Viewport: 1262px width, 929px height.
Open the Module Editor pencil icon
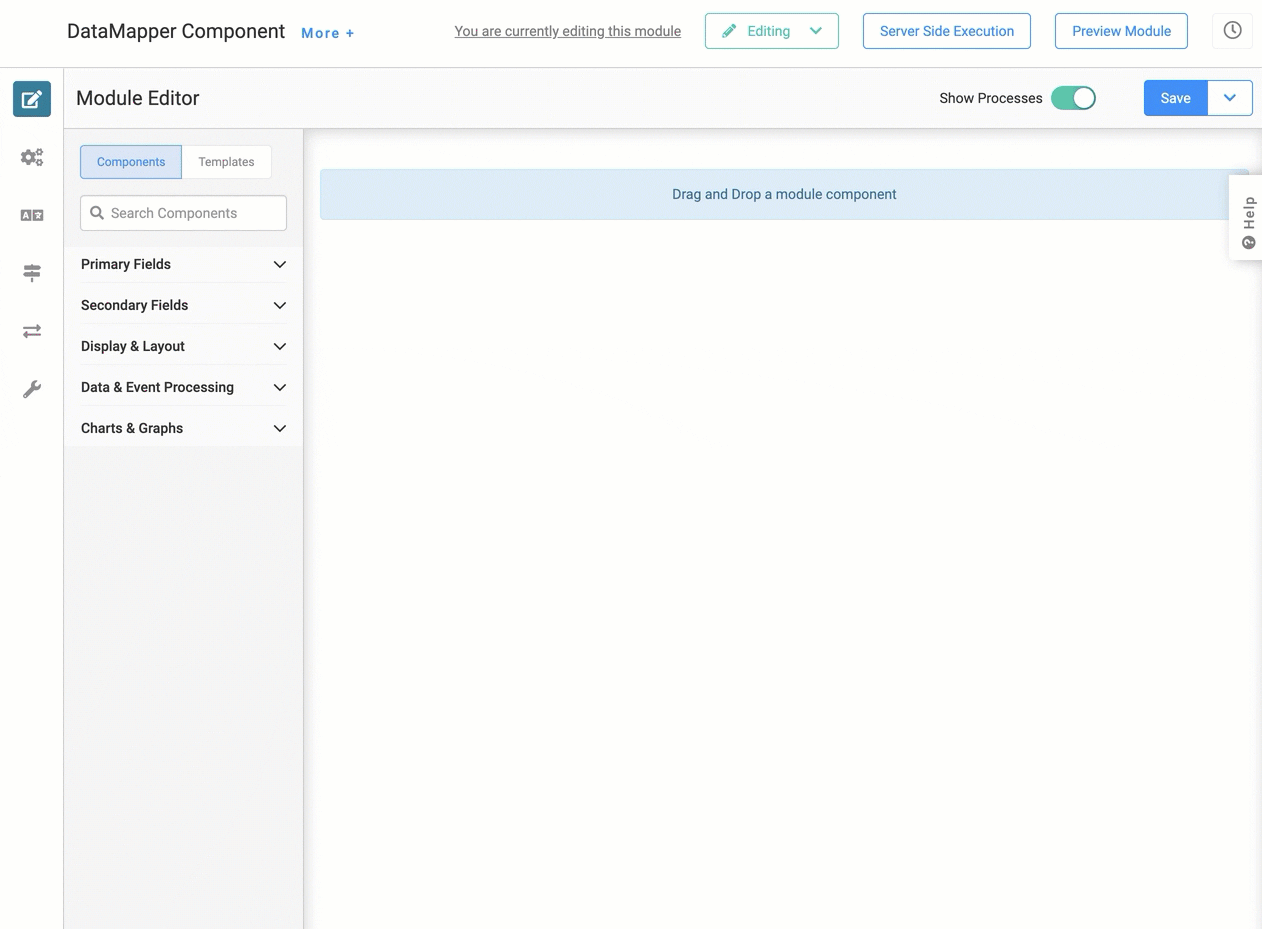click(32, 99)
